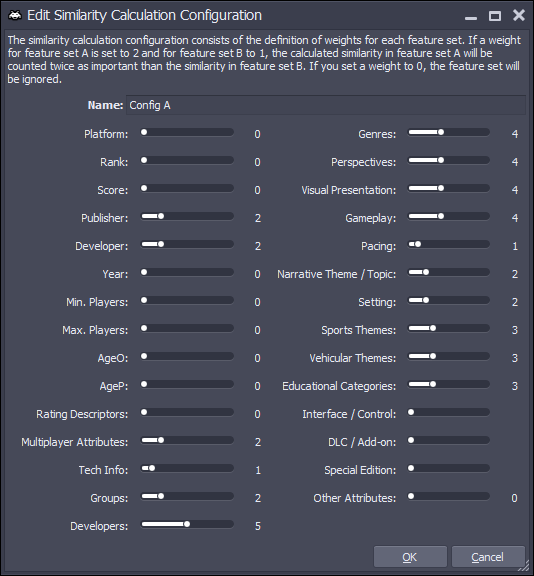Click the Interface / Control slider track
Screen dimensions: 534x576
448,412
